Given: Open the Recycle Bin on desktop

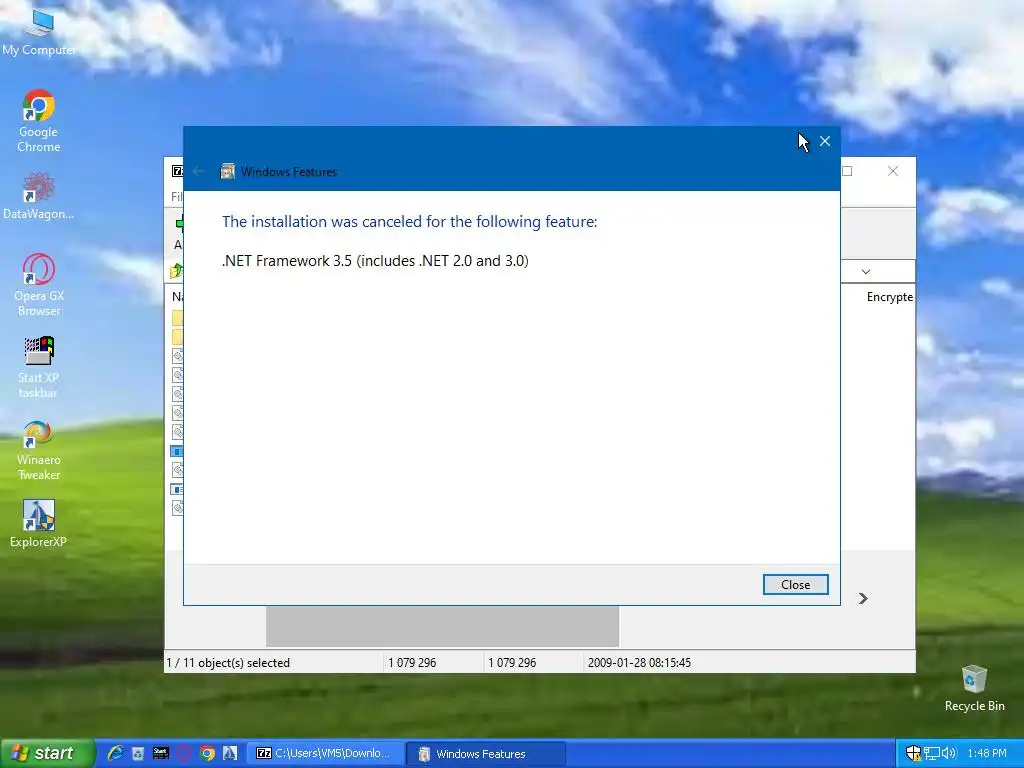Looking at the screenshot, I should click(974, 688).
